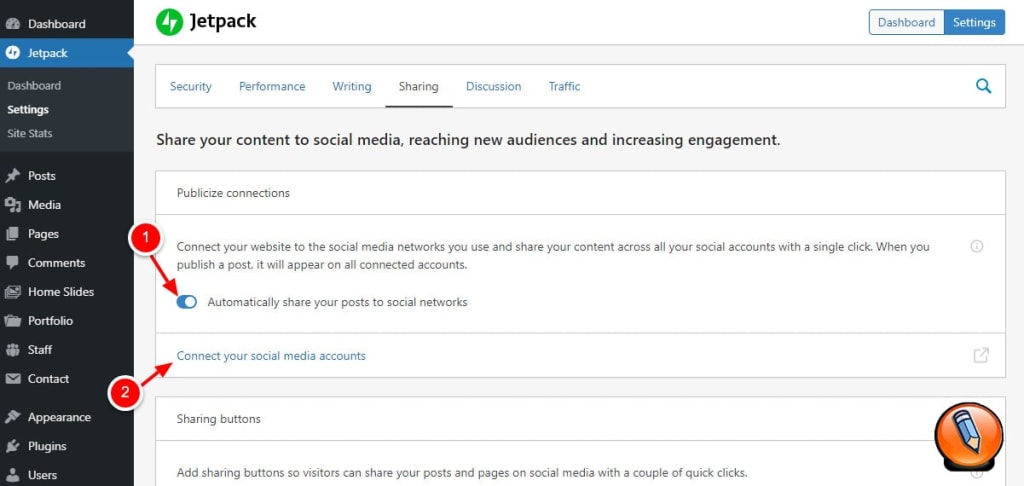Click the Media library icon
Viewport: 1024px width, 486px height.
12,205
